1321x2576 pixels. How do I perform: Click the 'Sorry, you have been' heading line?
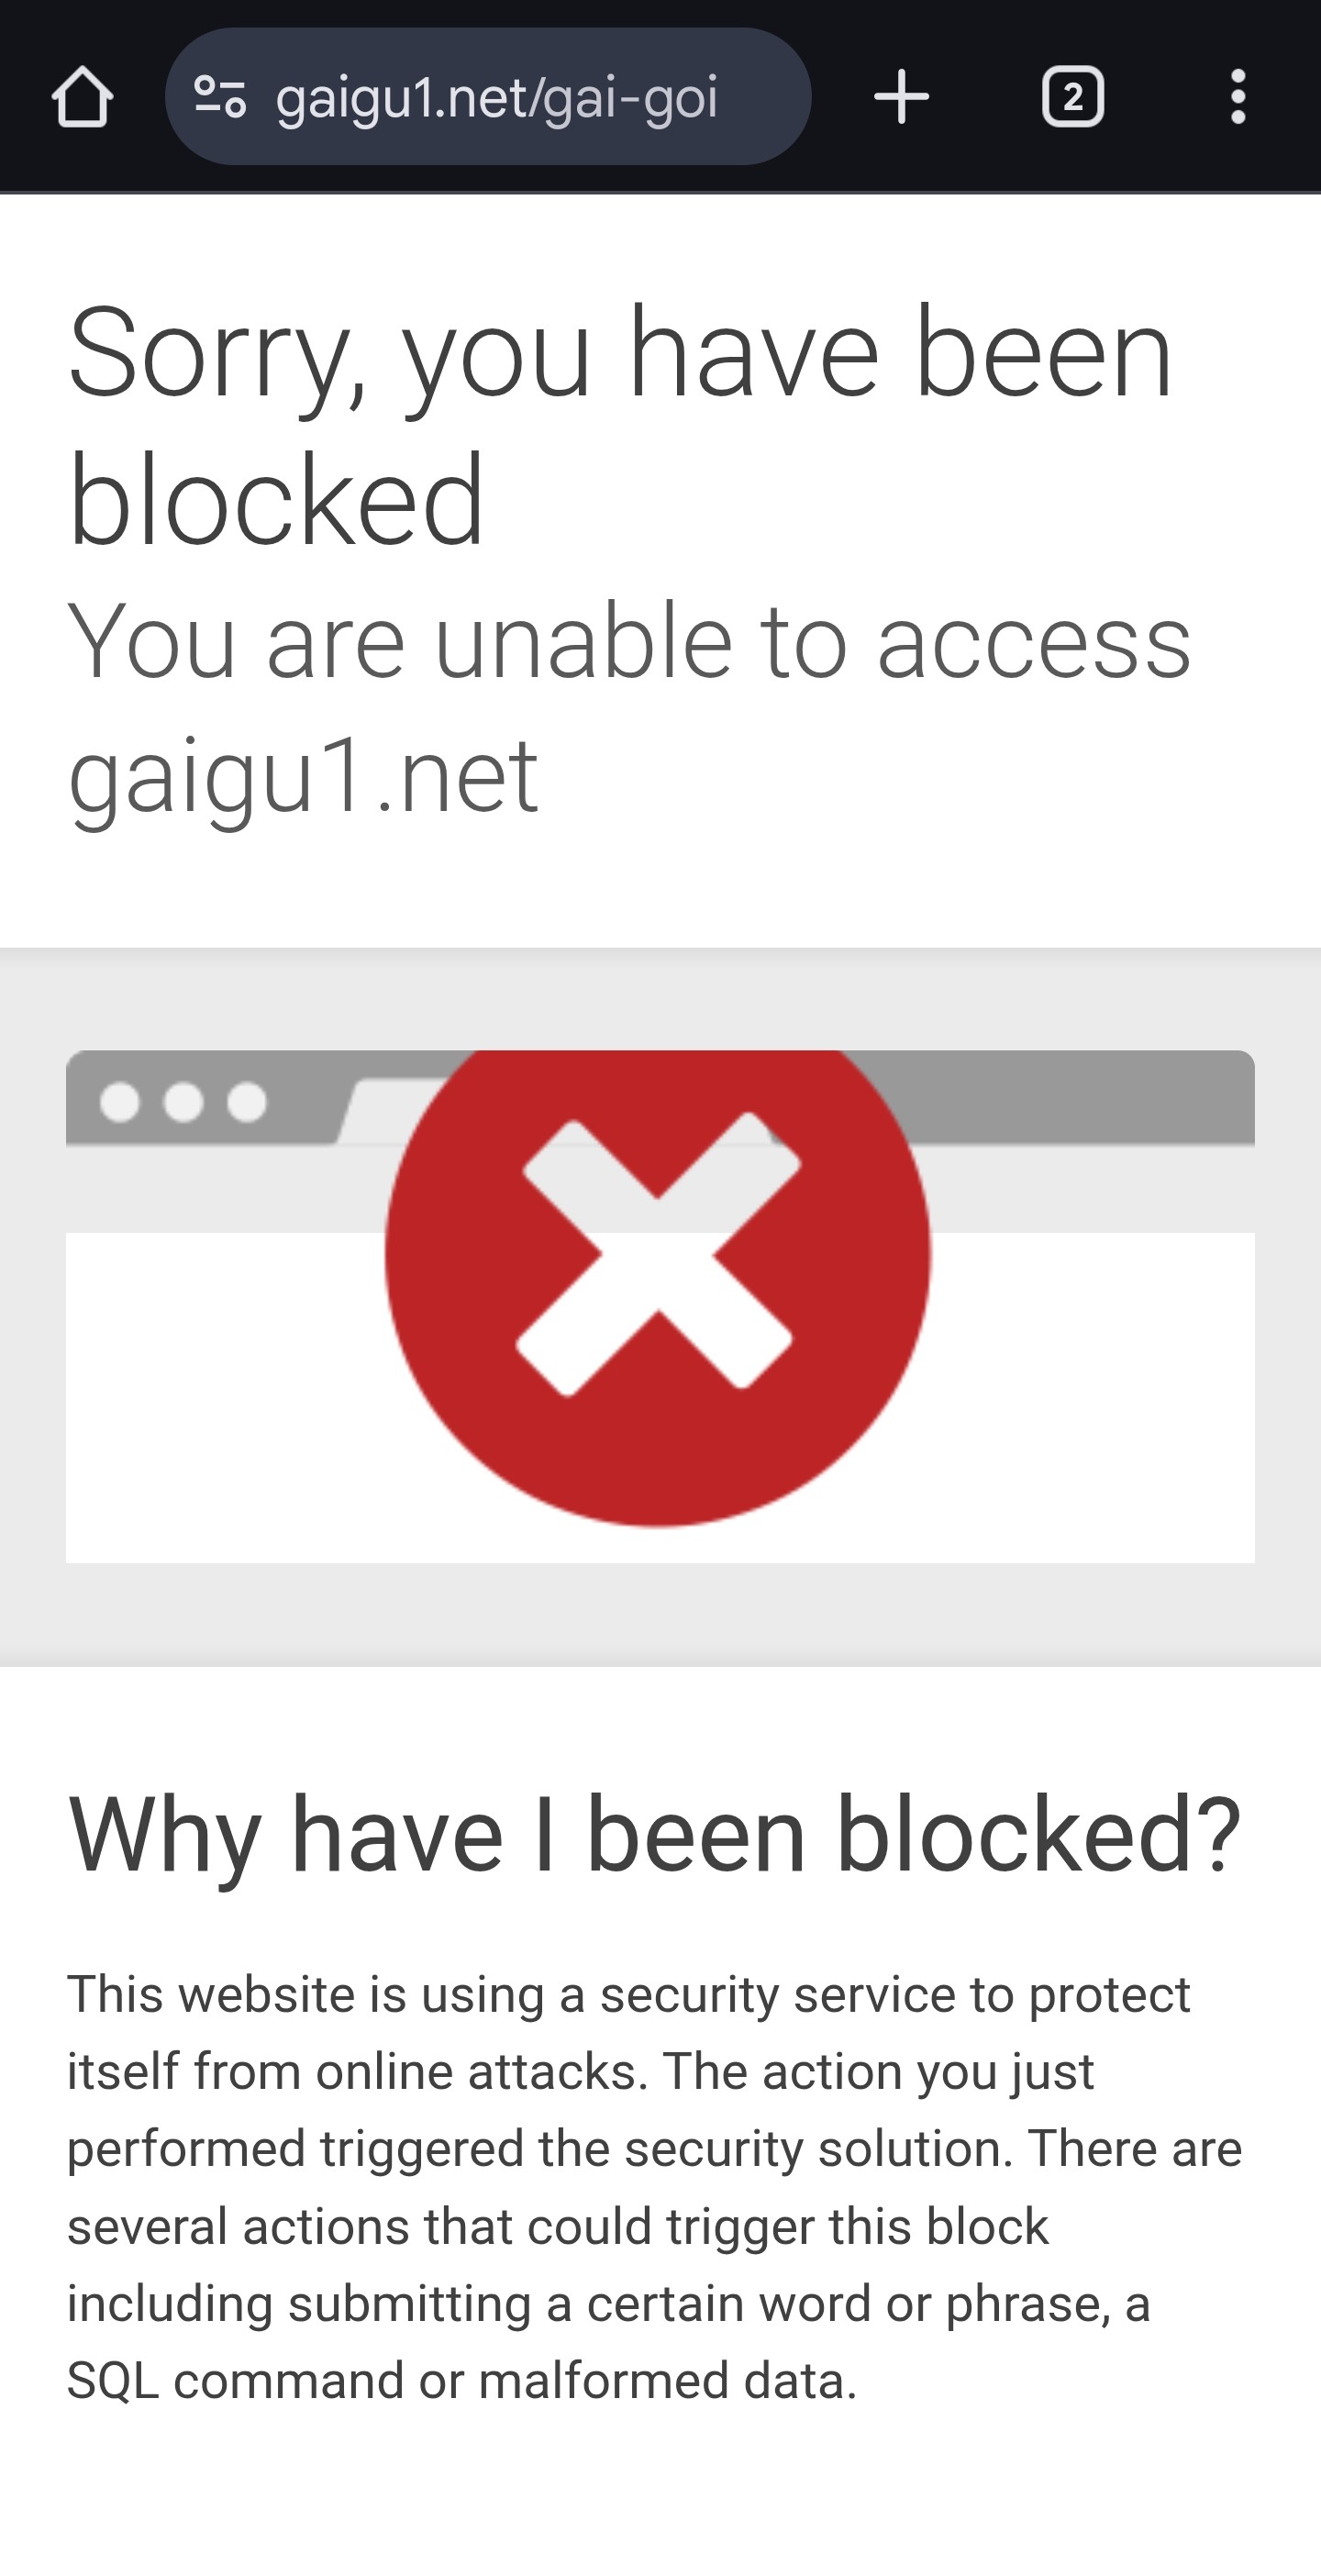pyautogui.click(x=620, y=355)
